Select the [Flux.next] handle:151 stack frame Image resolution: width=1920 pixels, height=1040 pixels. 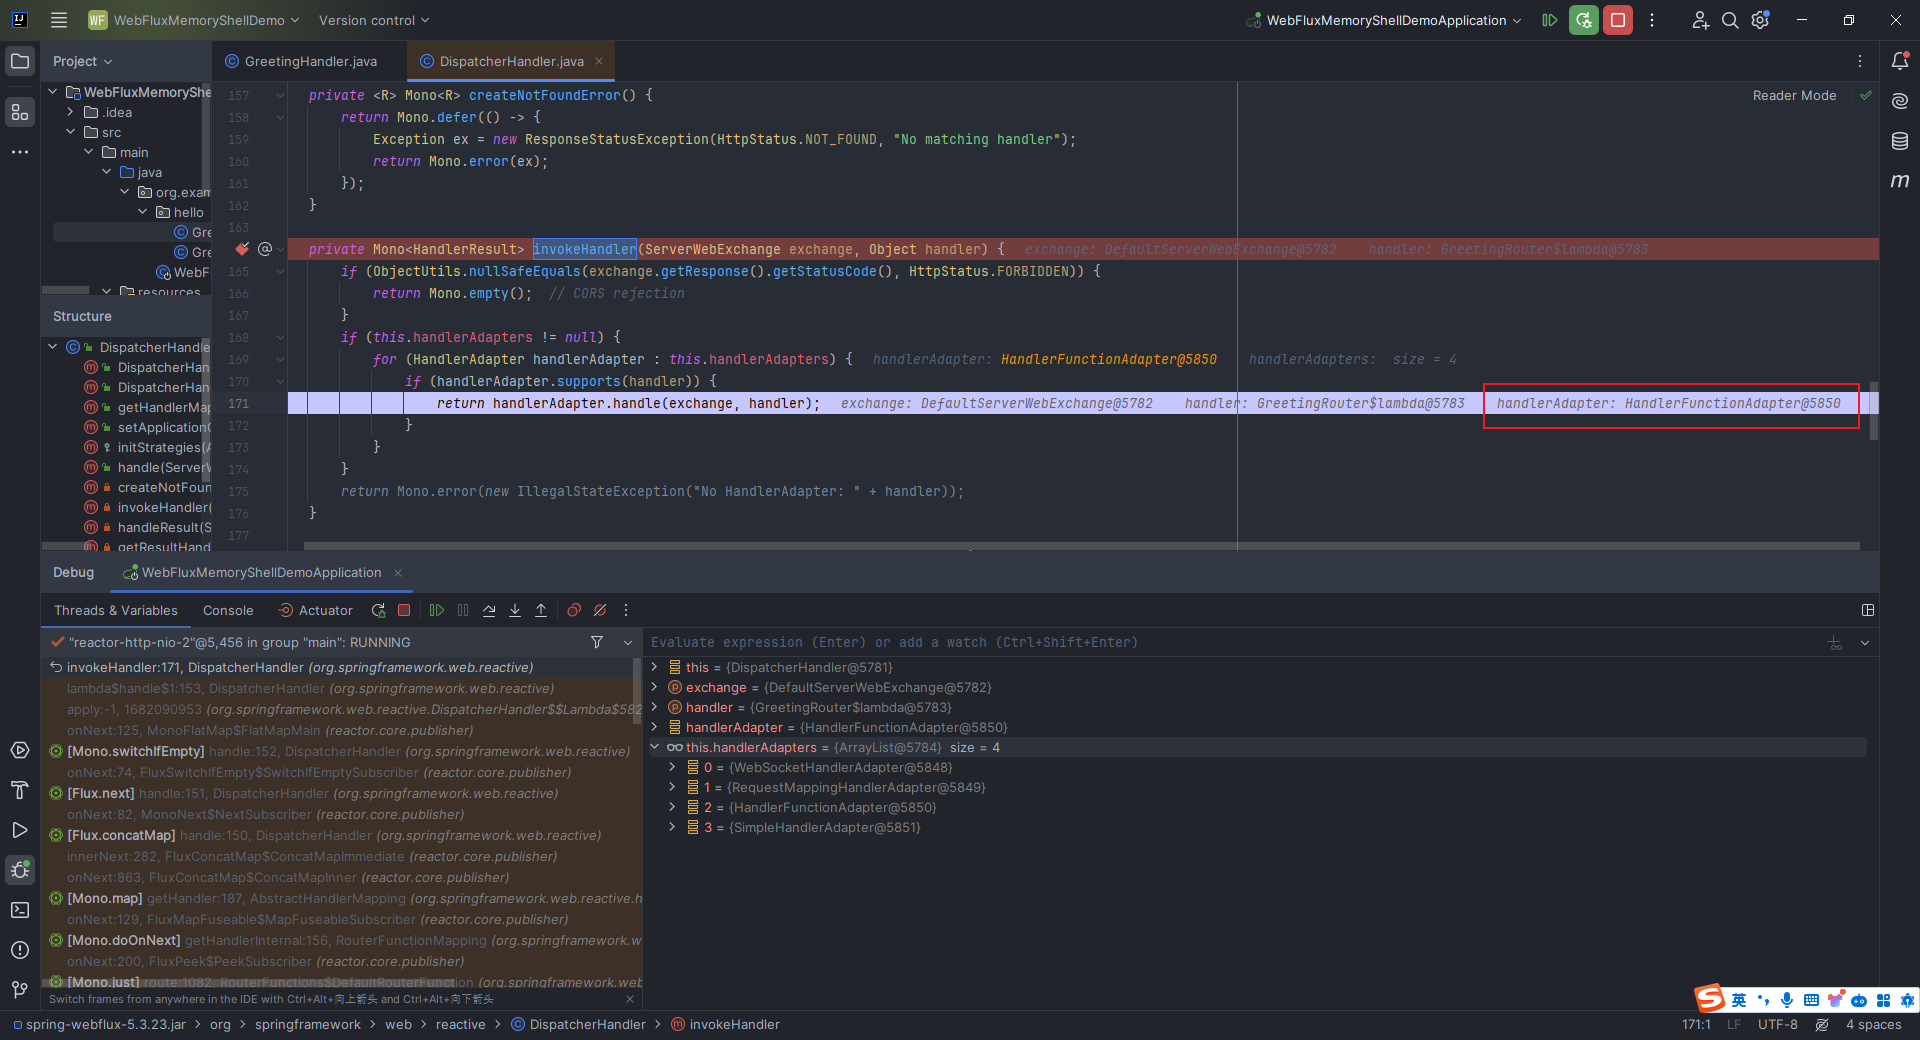click(x=340, y=793)
